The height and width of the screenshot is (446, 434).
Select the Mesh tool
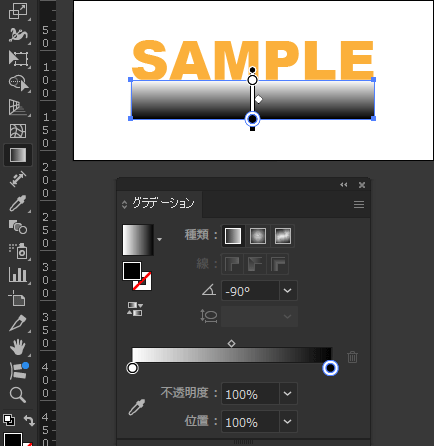[18, 131]
